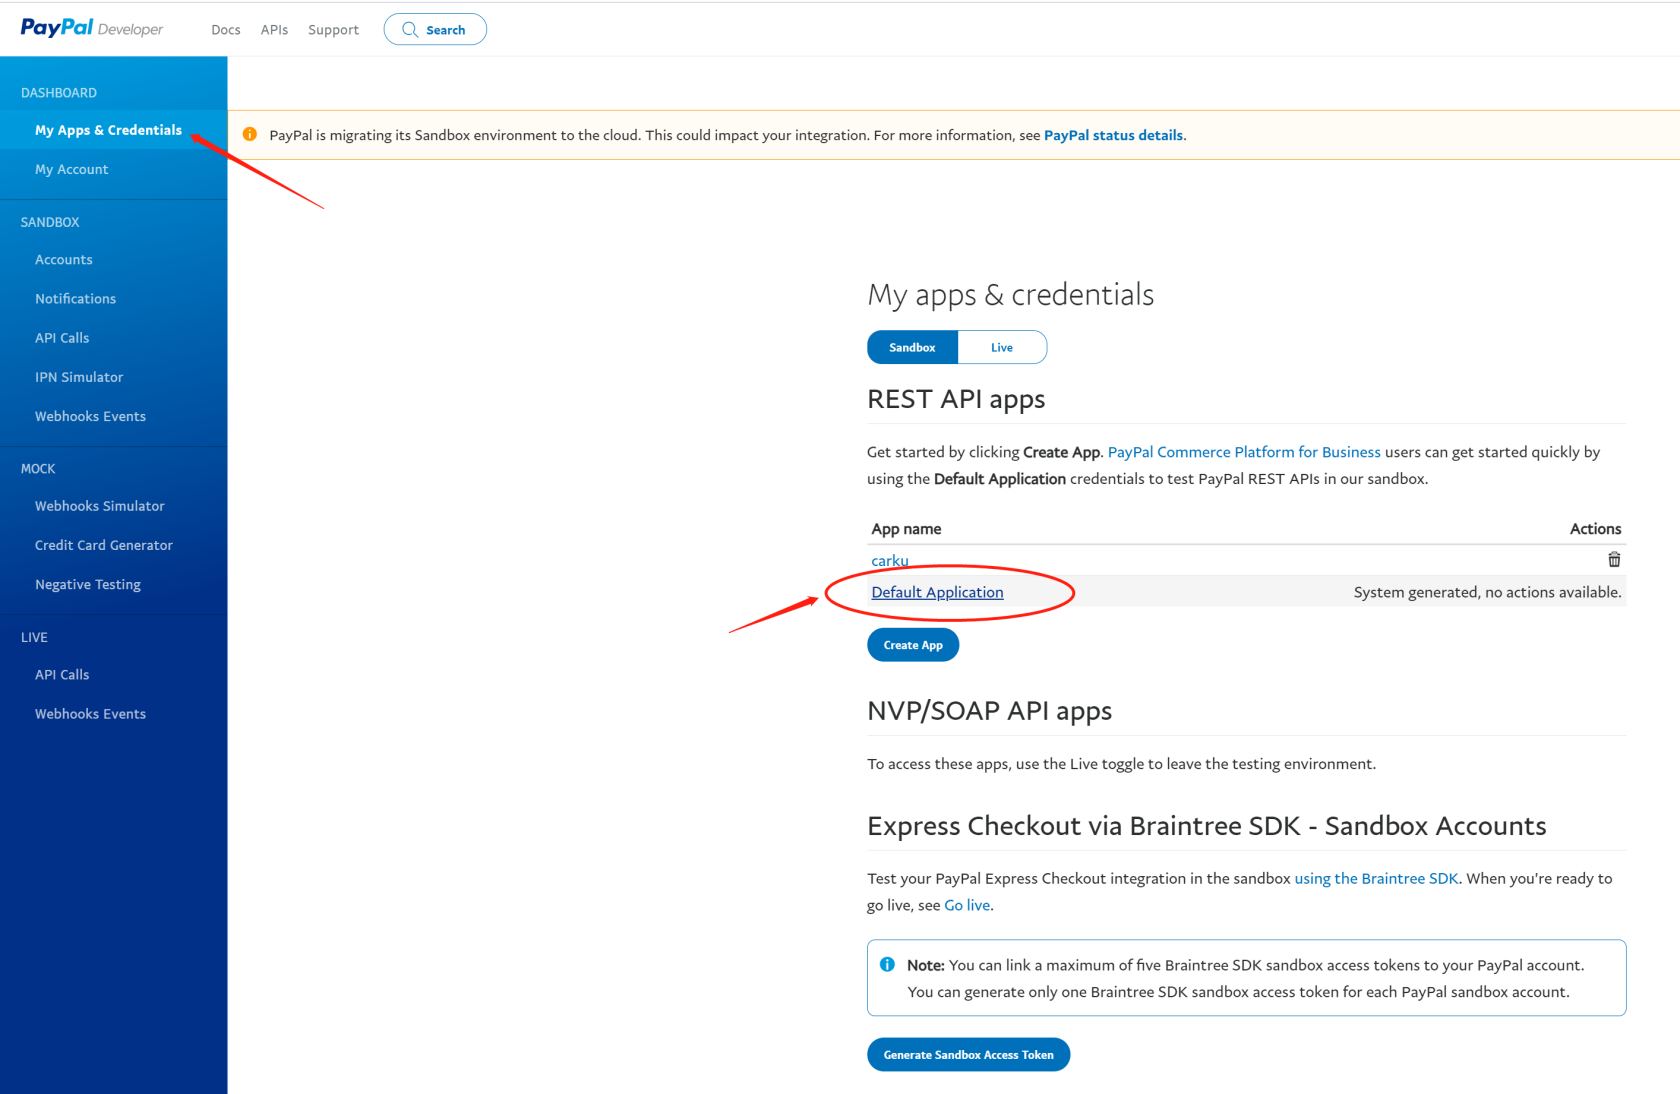Click Generate Sandbox Access Token button
1680x1094 pixels.
point(968,1054)
